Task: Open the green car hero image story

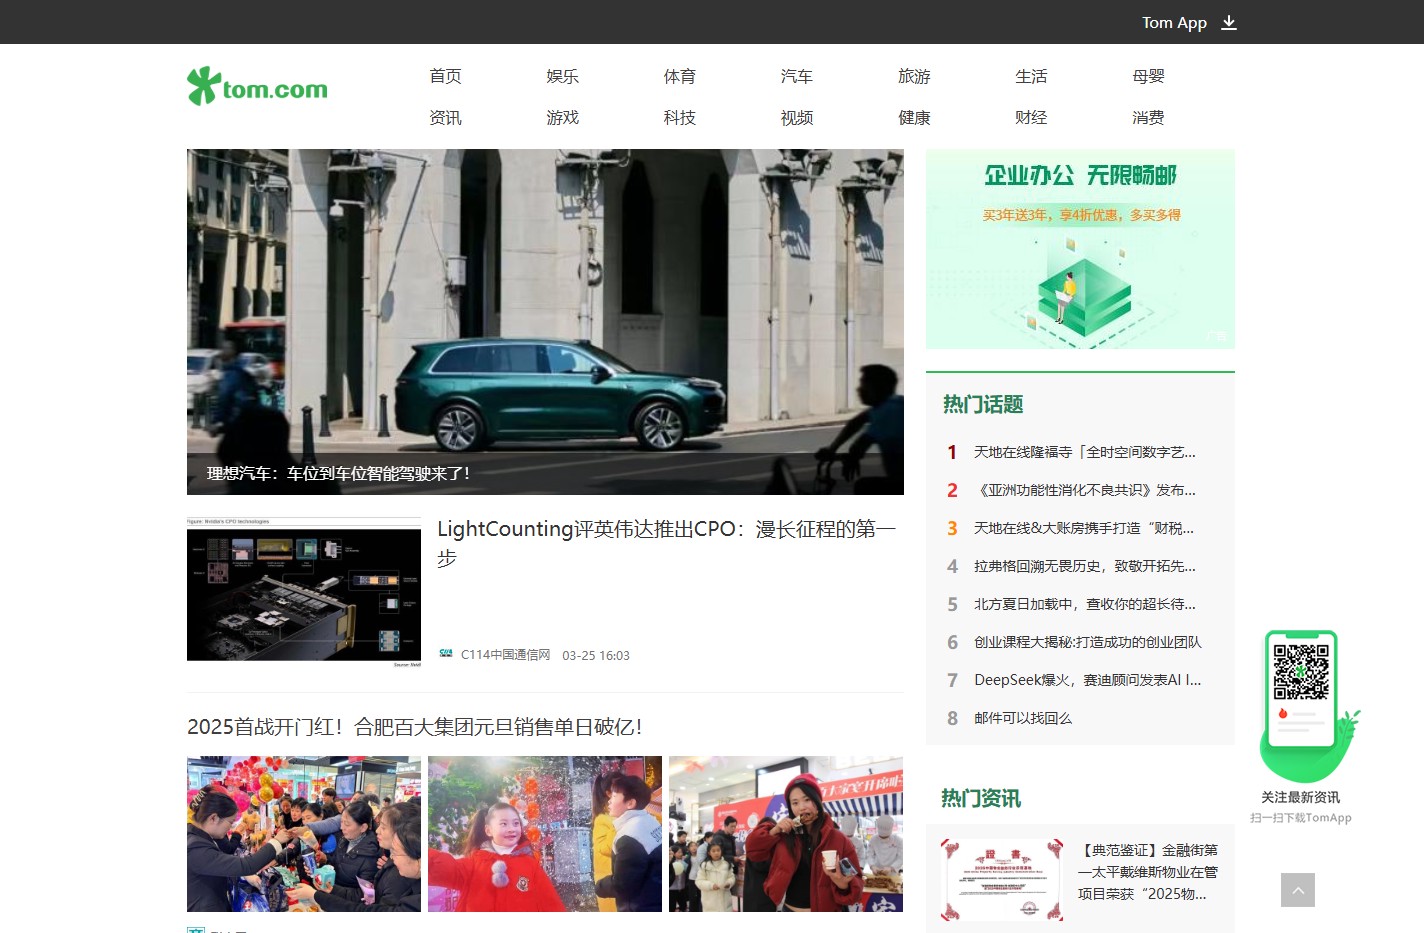Action: pos(545,321)
